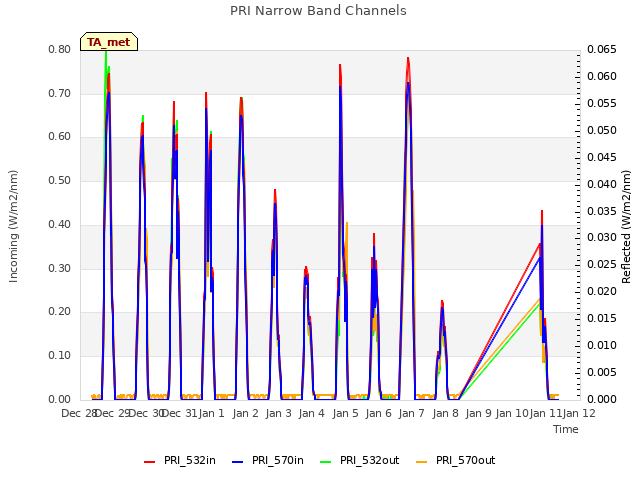Click the PRI_532out legend entry
This screenshot has height=480, width=640.
(x=360, y=461)
